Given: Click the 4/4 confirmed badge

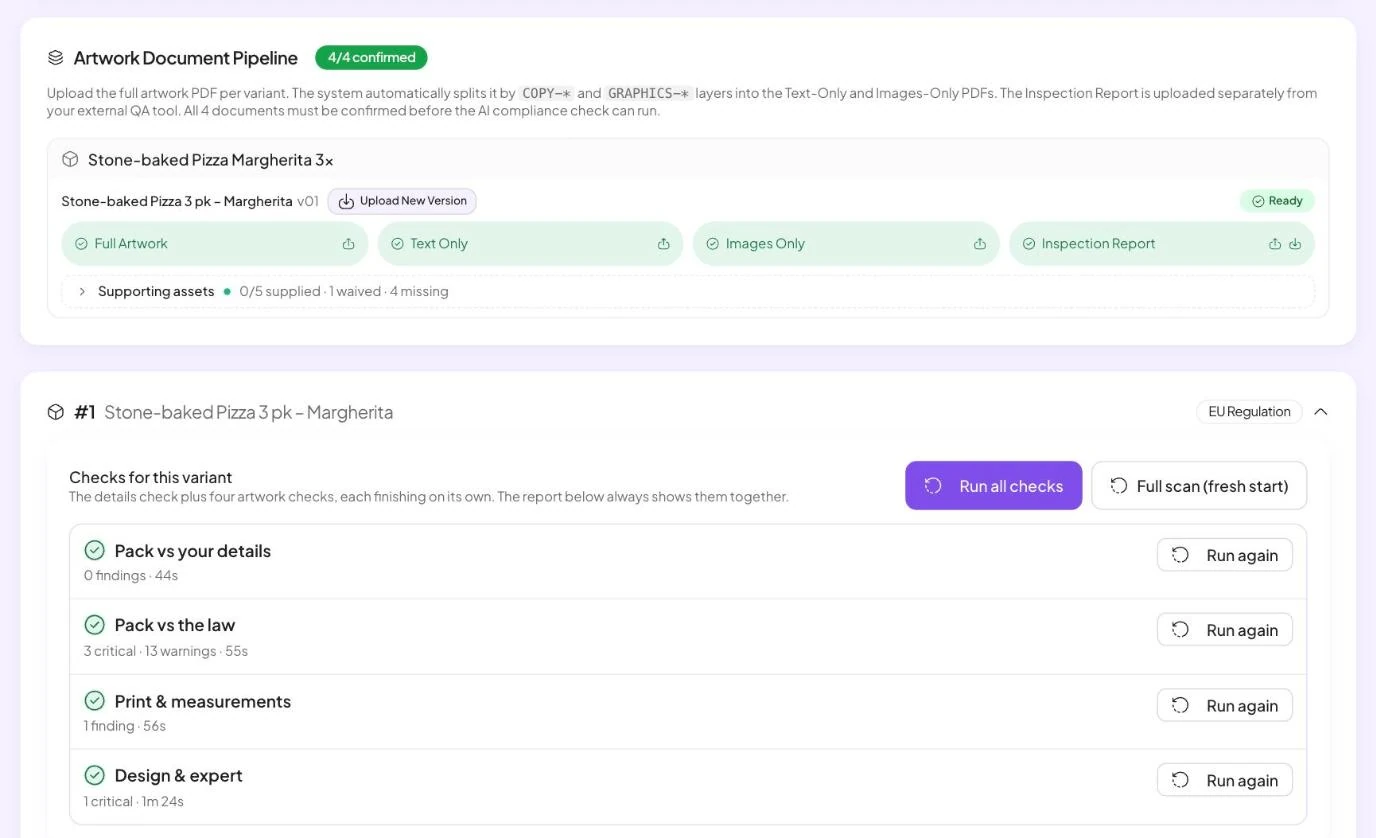Looking at the screenshot, I should click(371, 58).
